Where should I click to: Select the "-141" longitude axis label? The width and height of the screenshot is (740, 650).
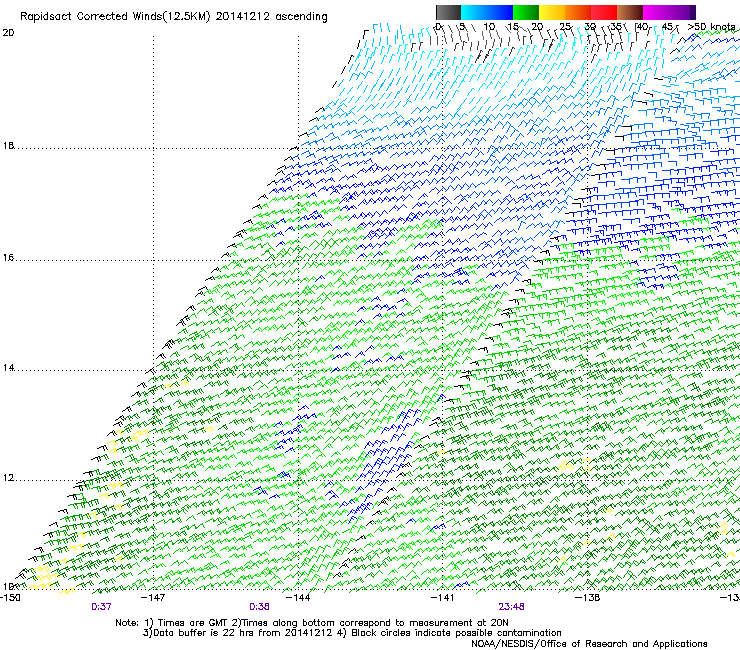[443, 598]
